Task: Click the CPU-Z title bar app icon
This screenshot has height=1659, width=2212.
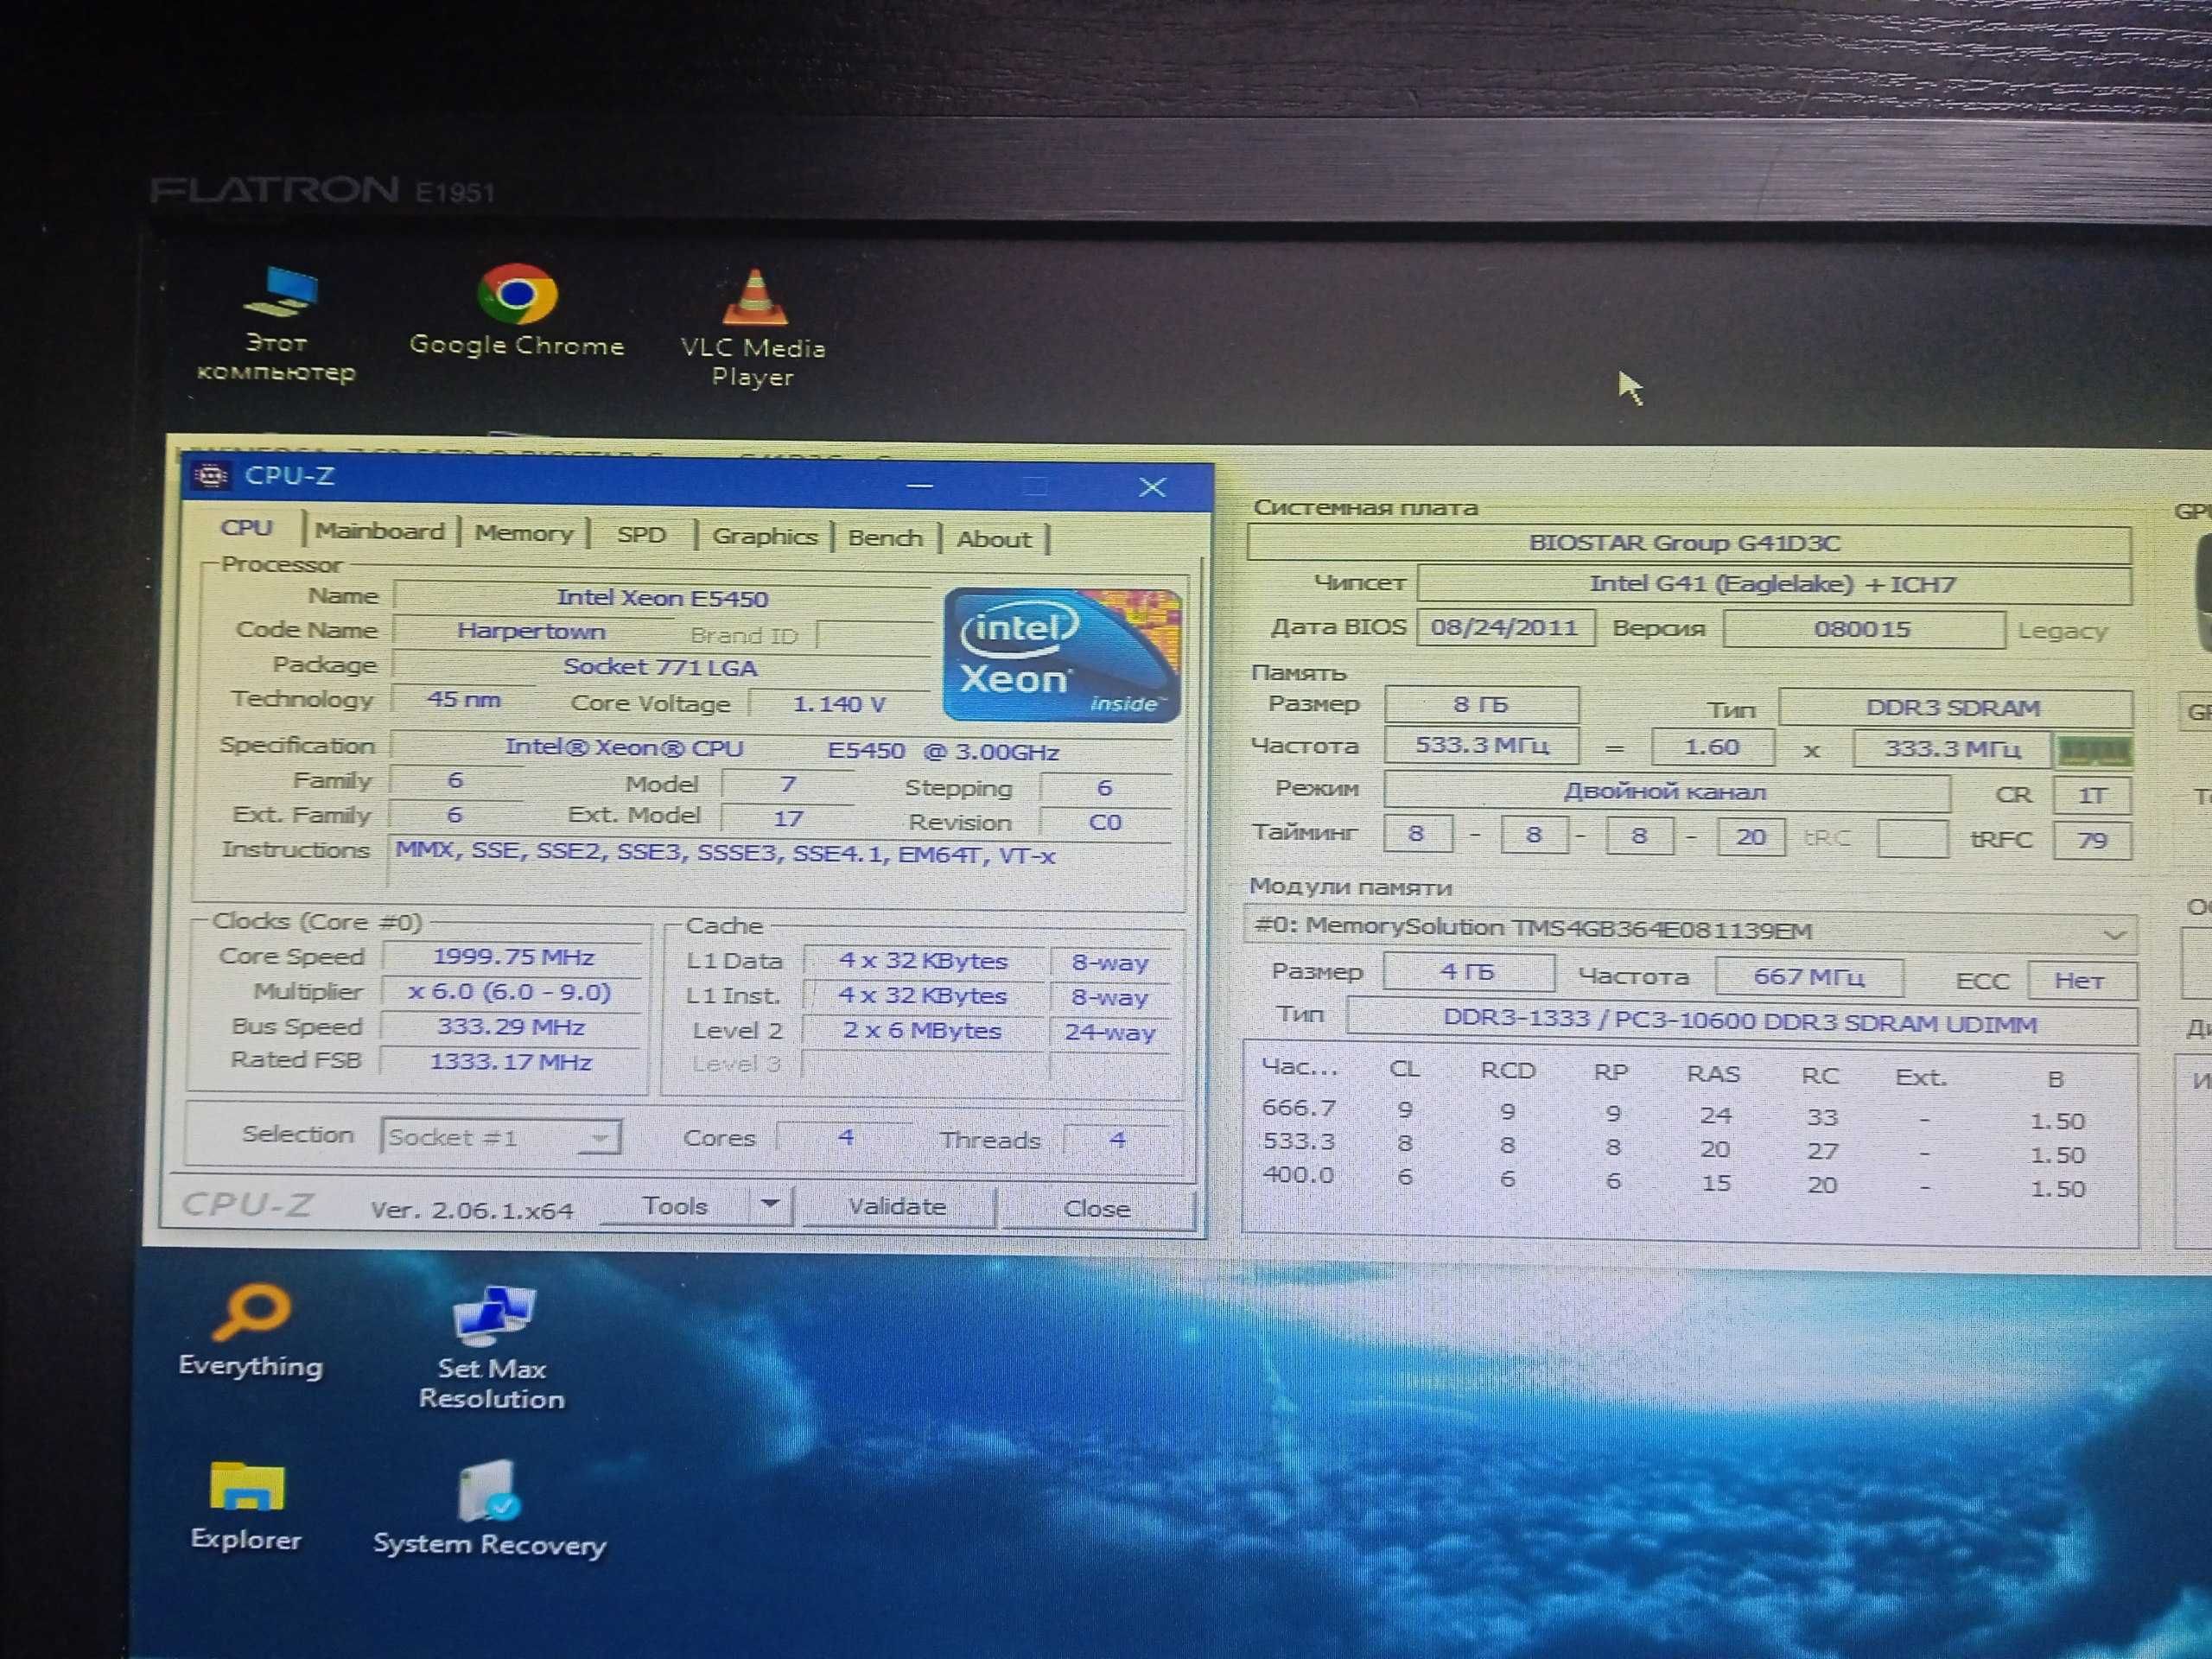Action: 211,476
